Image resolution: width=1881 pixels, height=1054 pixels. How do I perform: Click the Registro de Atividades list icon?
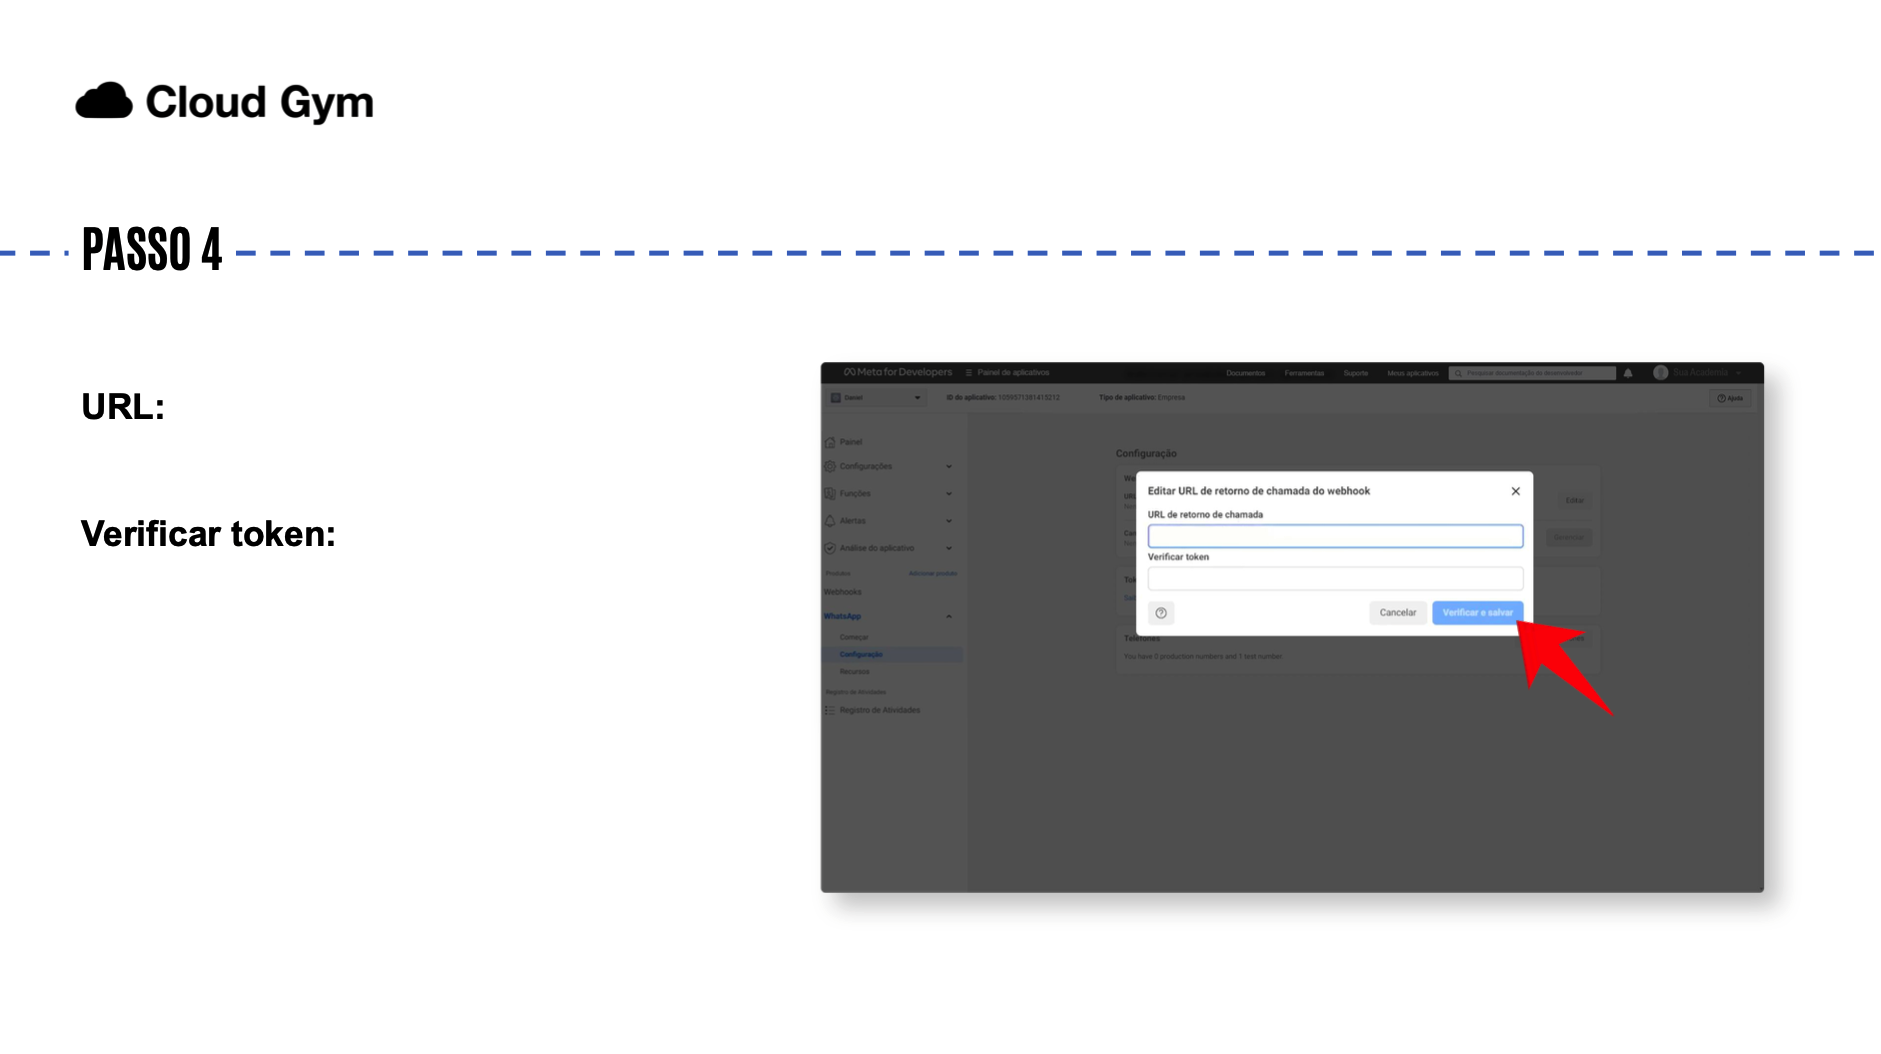pyautogui.click(x=830, y=710)
